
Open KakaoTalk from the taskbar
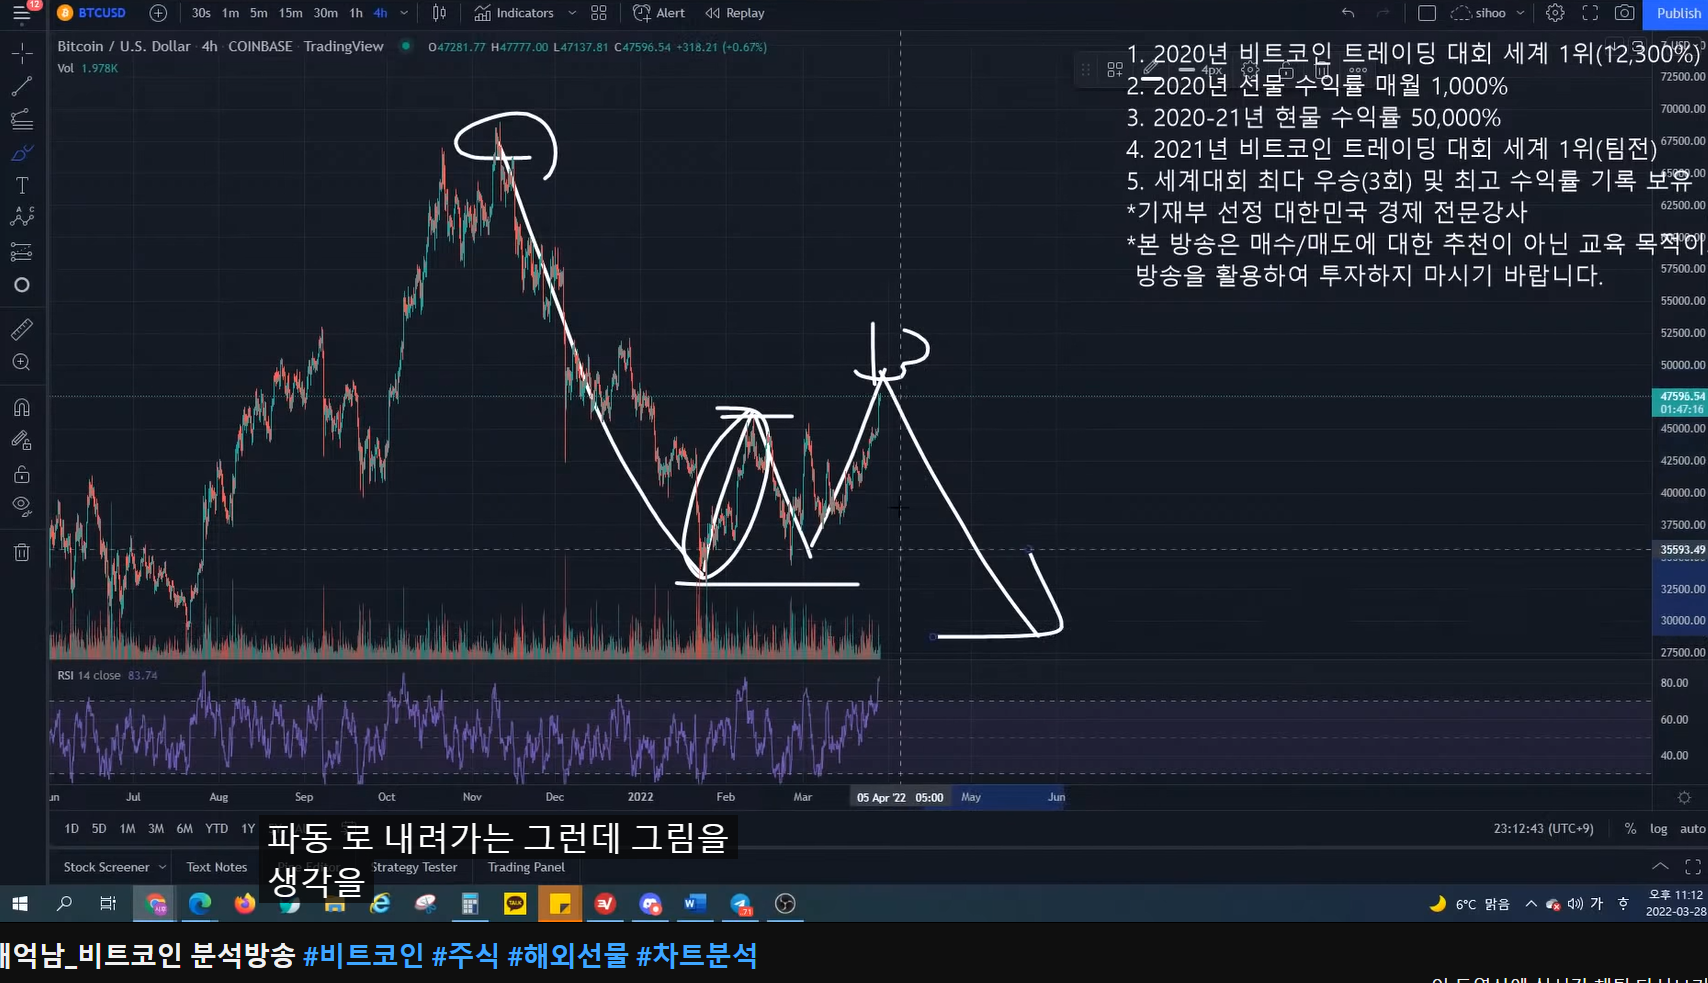pyautogui.click(x=515, y=904)
